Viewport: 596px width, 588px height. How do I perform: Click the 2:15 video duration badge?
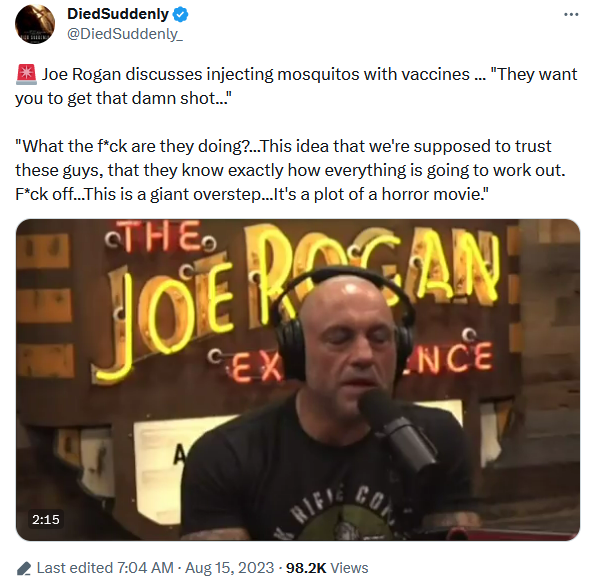(46, 519)
